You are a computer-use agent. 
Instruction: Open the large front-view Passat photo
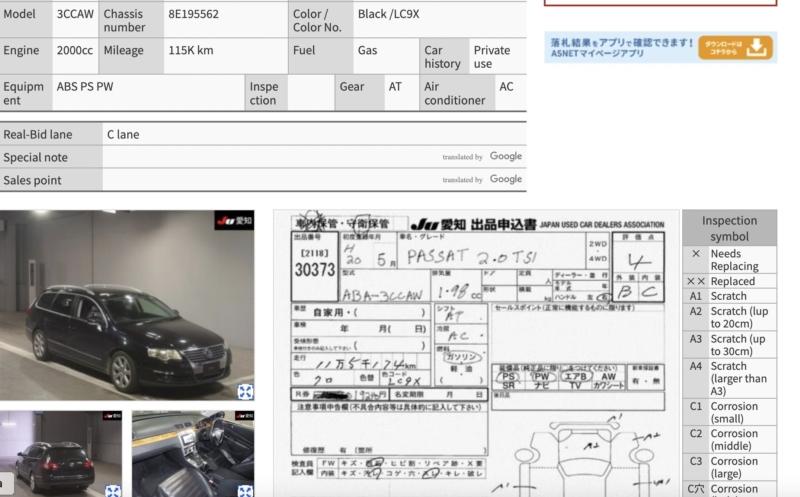(125, 305)
